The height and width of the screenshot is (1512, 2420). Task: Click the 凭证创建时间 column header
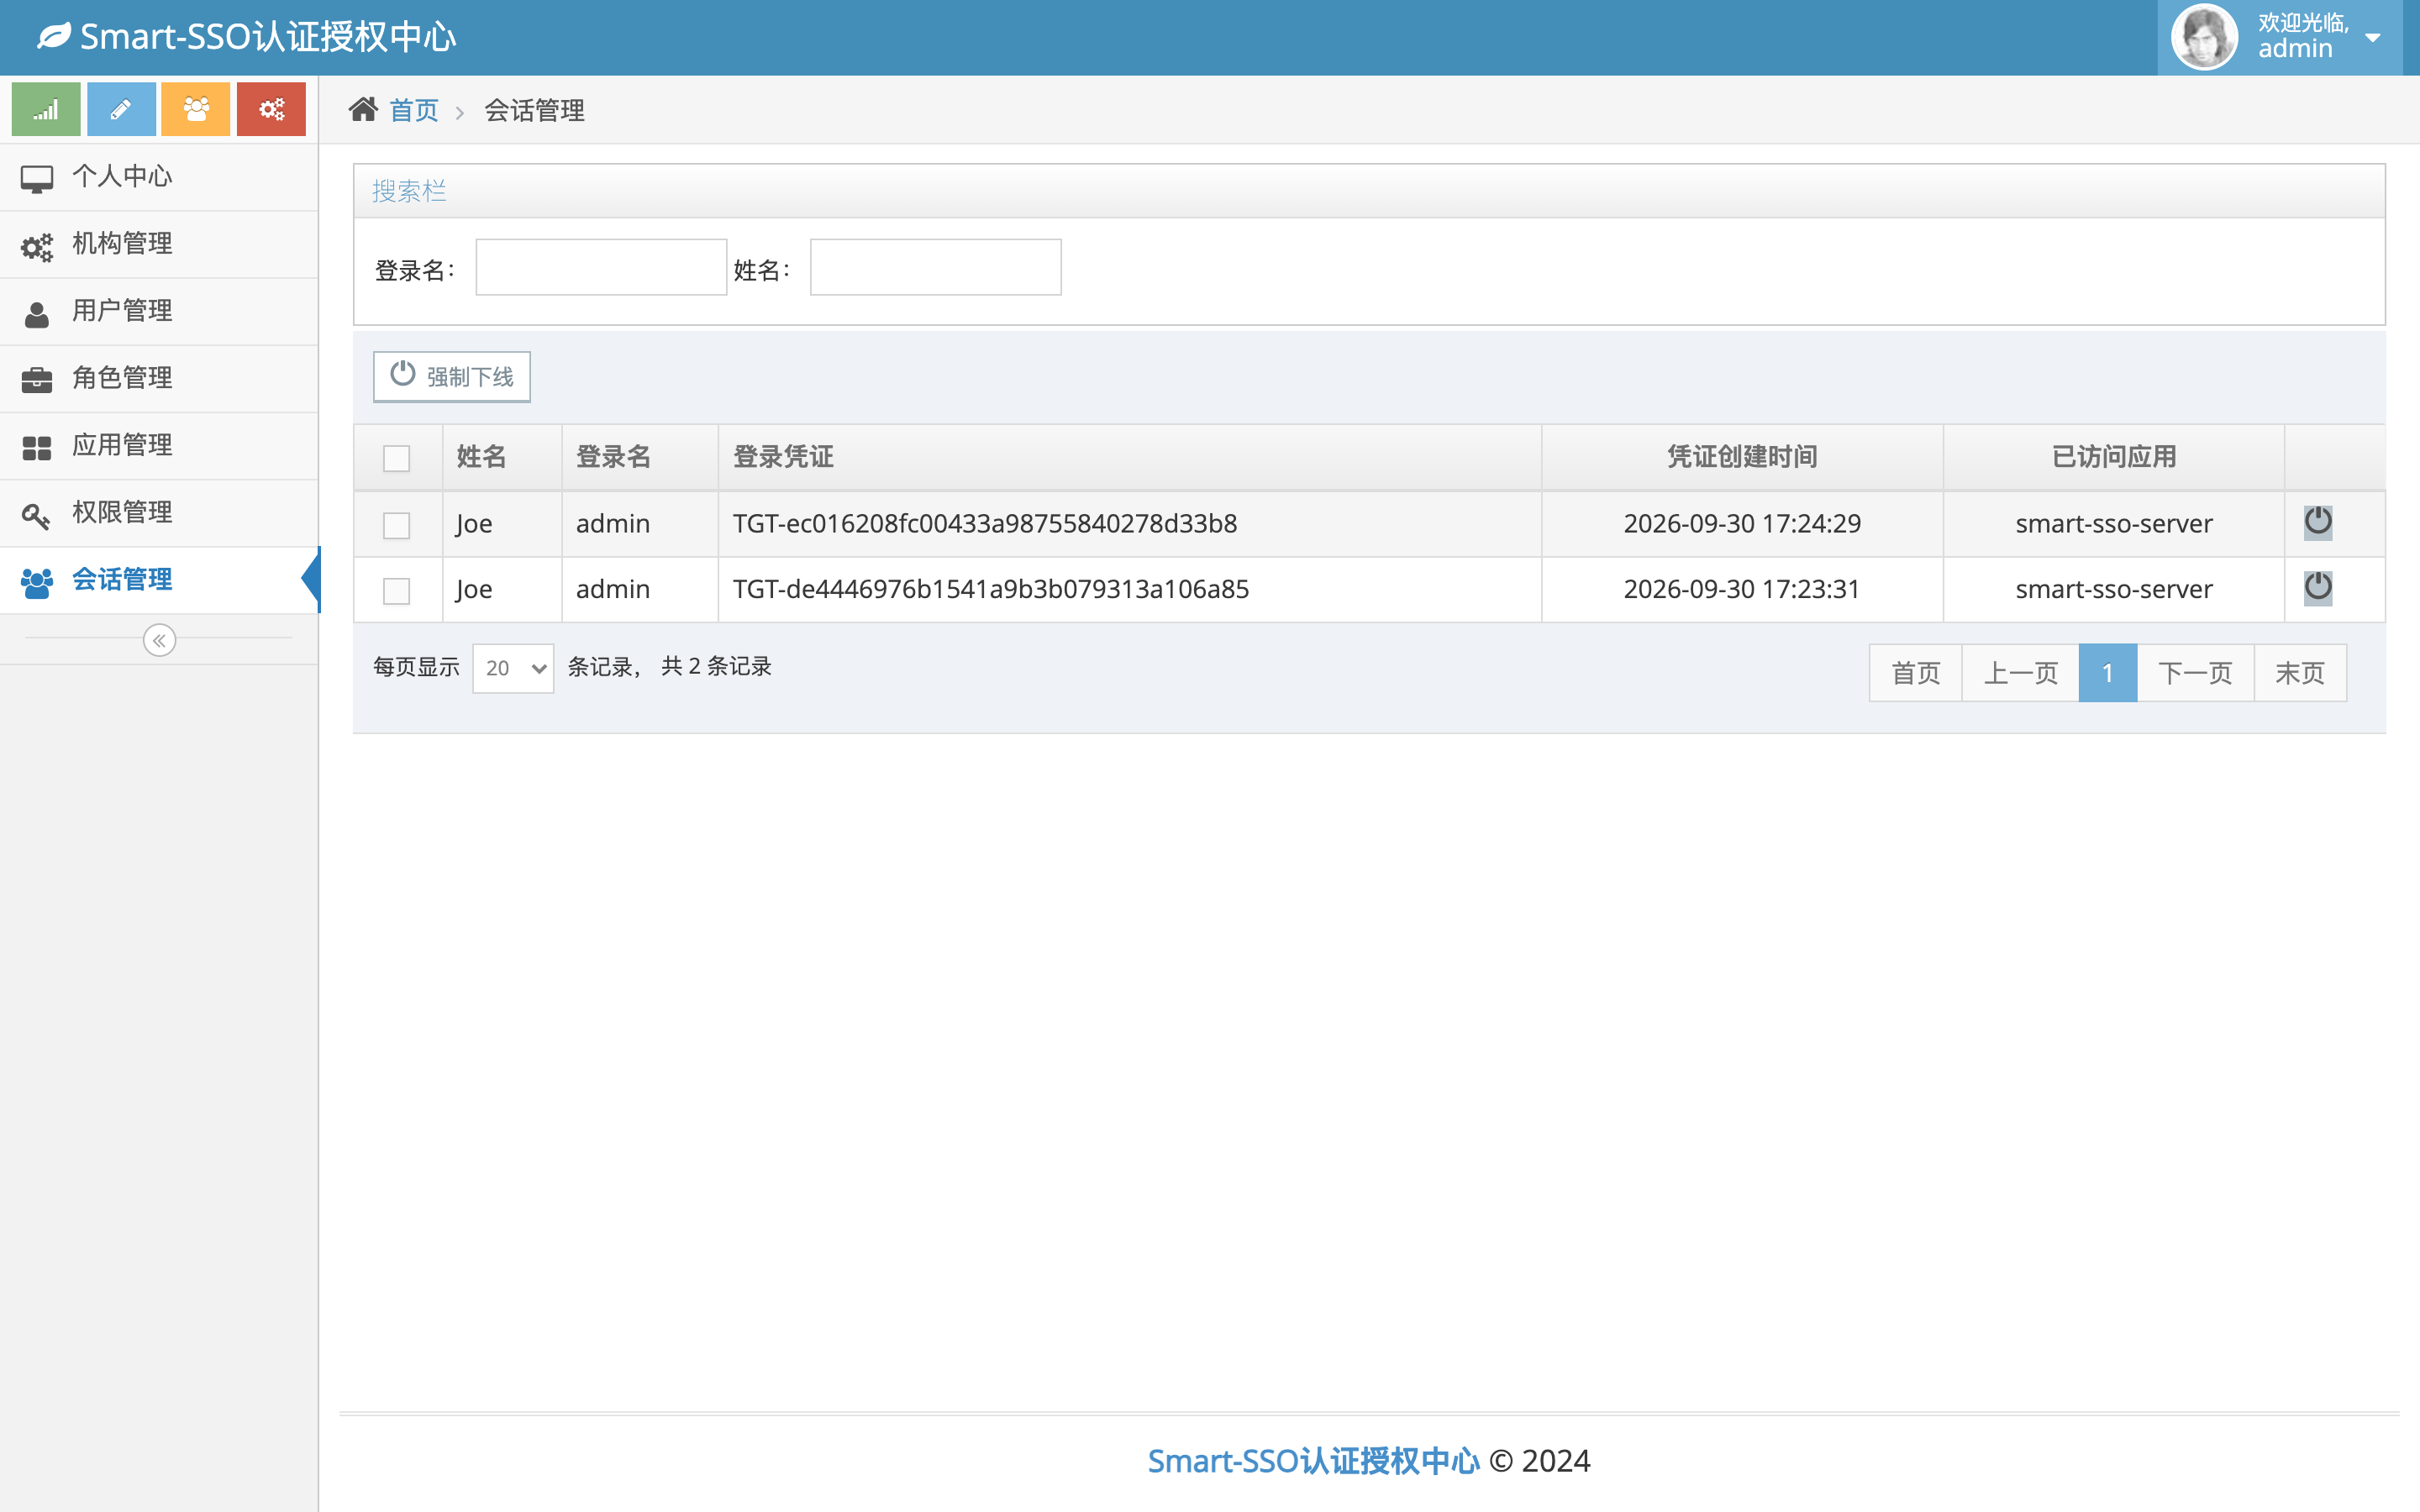1742,457
